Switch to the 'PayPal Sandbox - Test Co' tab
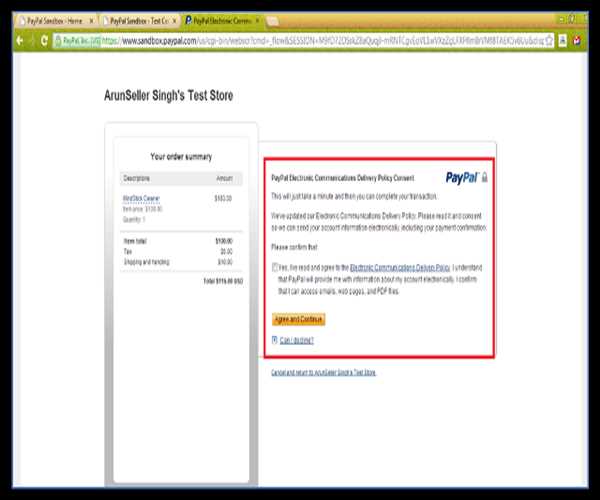Image resolution: width=600 pixels, height=500 pixels. click(x=141, y=20)
